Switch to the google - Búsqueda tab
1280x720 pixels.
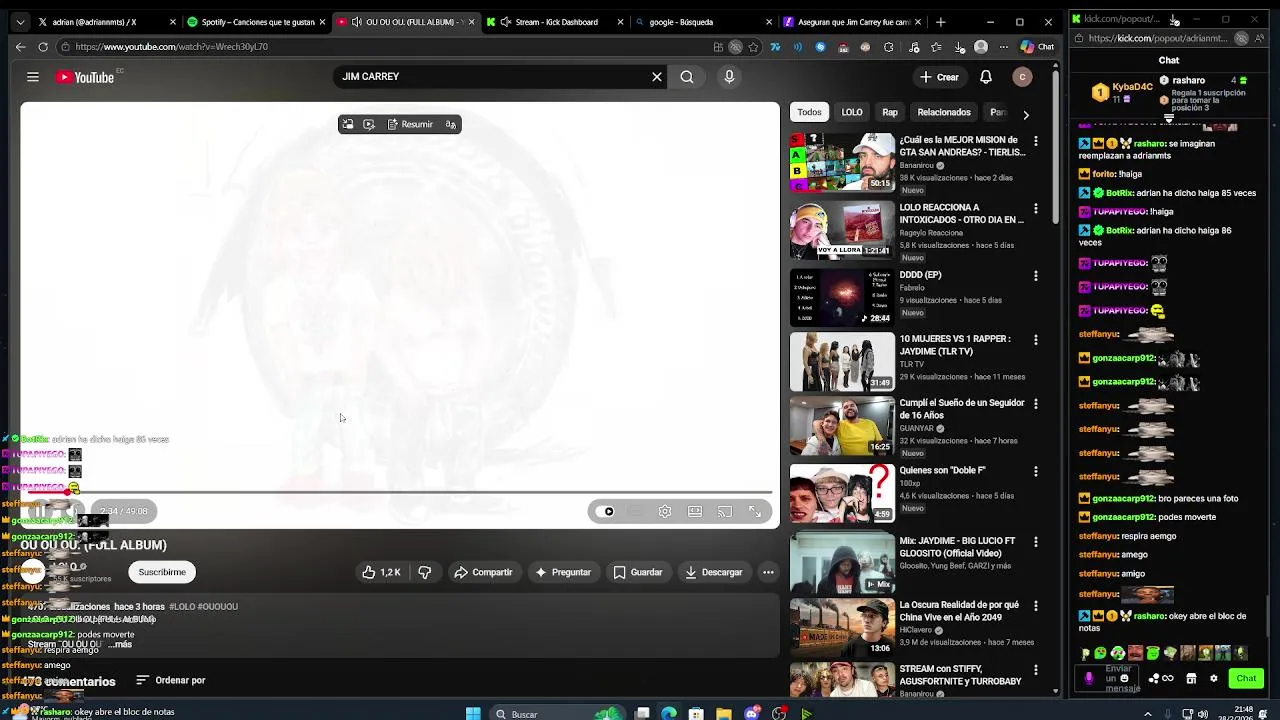[x=703, y=21]
